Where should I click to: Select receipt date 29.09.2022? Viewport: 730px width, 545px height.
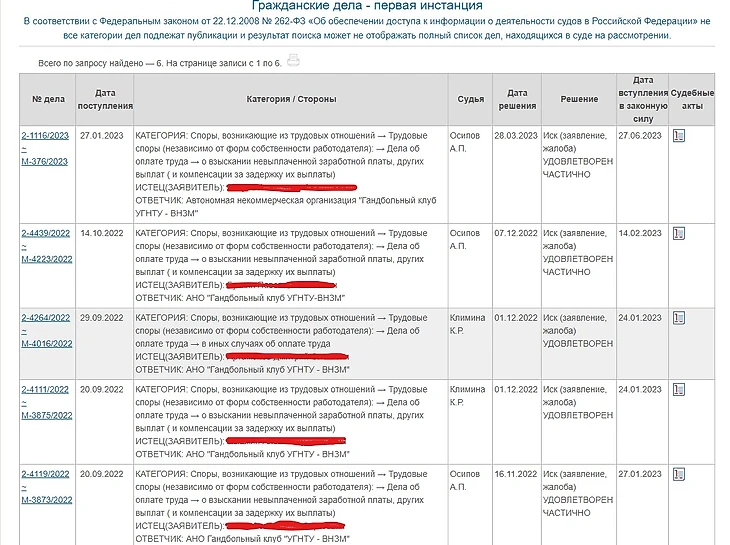[x=101, y=318]
